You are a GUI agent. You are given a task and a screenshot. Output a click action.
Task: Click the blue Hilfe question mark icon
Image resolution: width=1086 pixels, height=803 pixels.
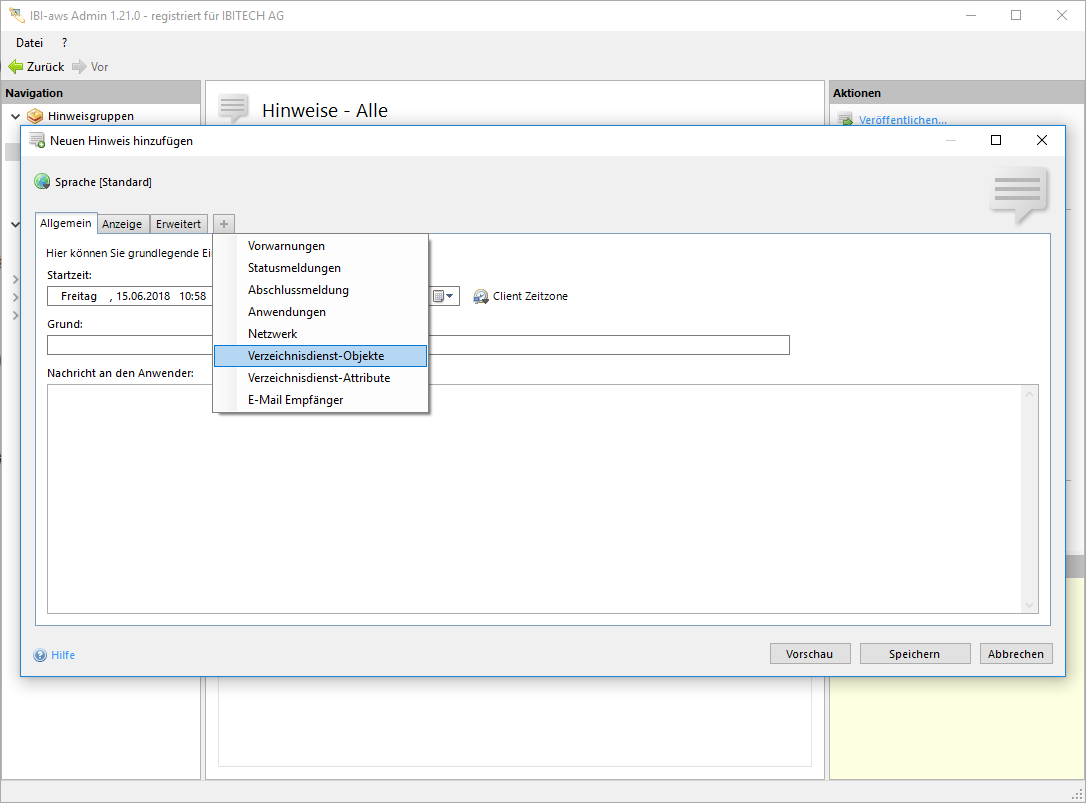(x=40, y=655)
